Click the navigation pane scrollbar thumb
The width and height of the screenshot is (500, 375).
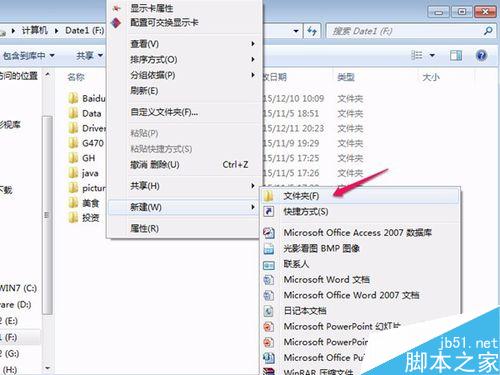47,215
